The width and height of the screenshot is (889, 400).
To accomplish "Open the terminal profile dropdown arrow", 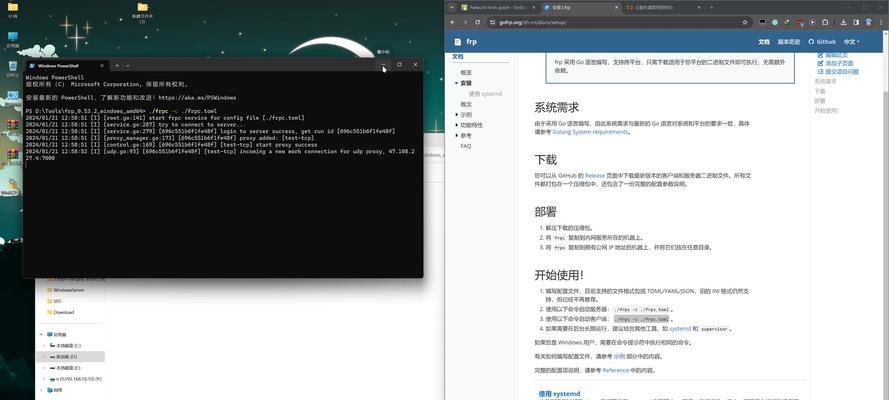I will pyautogui.click(x=128, y=65).
